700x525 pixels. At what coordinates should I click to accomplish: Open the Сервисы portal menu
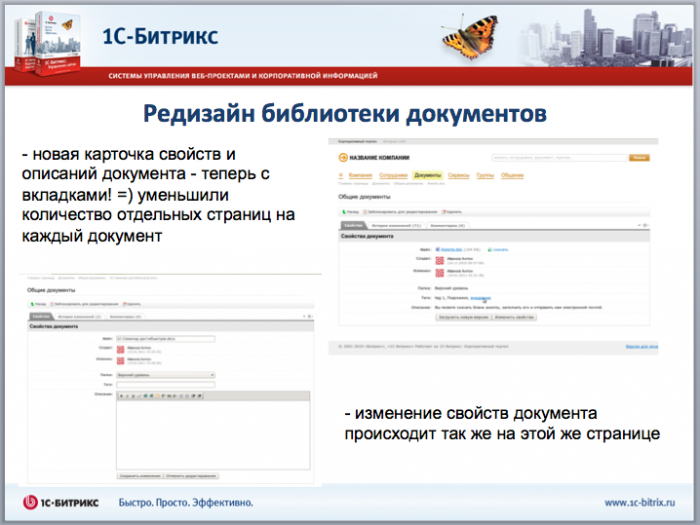pos(458,175)
